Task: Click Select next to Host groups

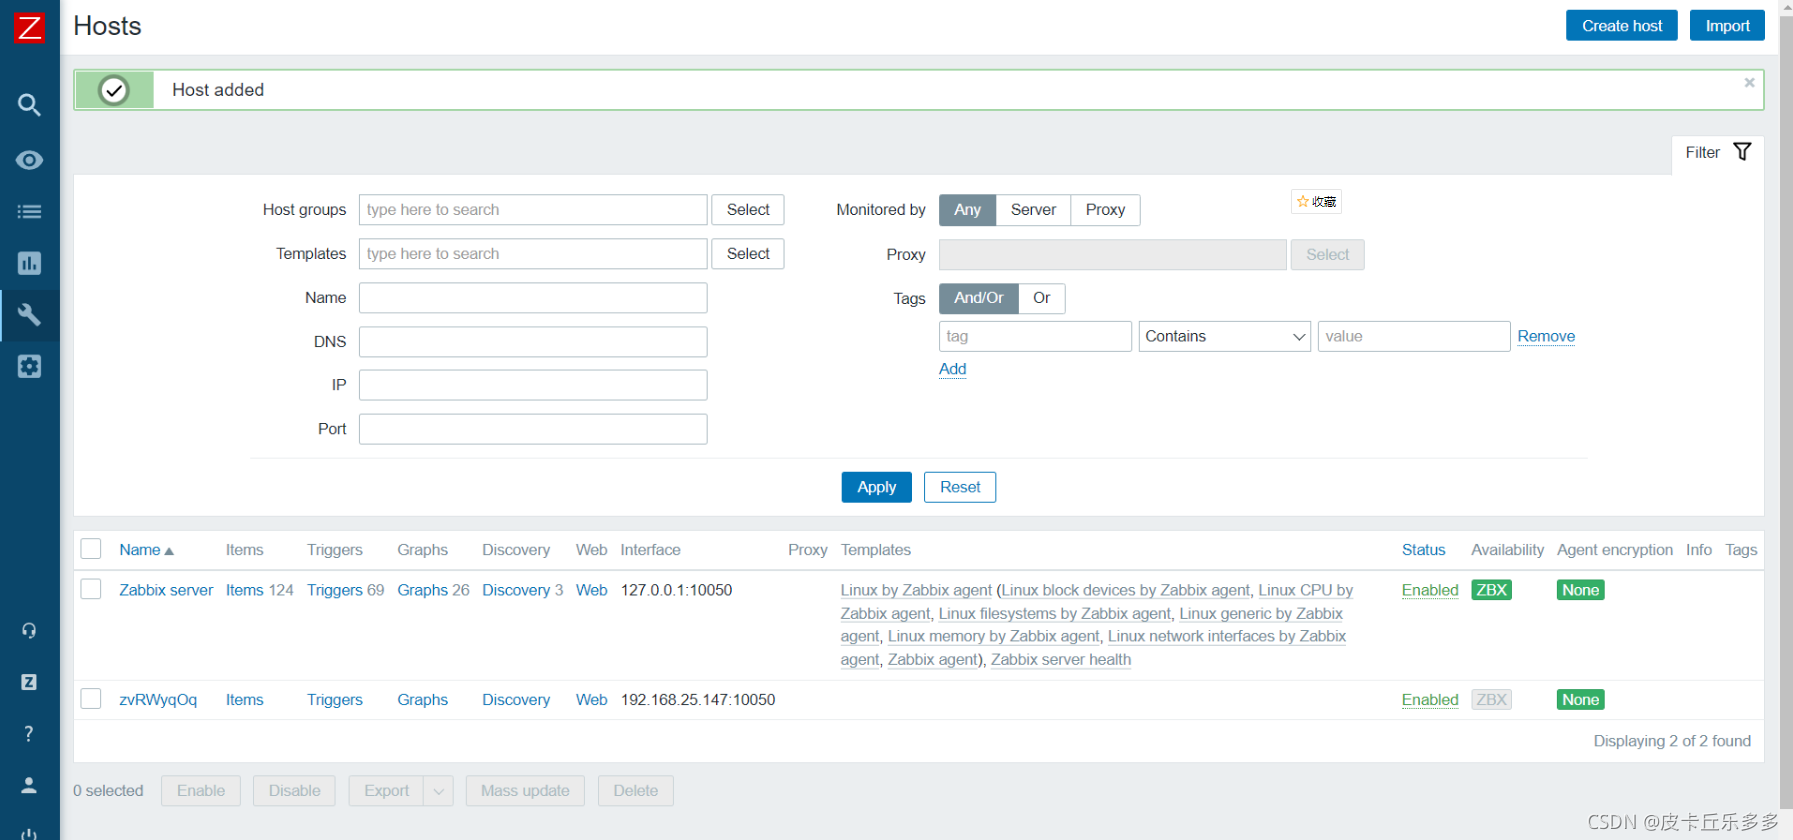Action: pyautogui.click(x=748, y=210)
